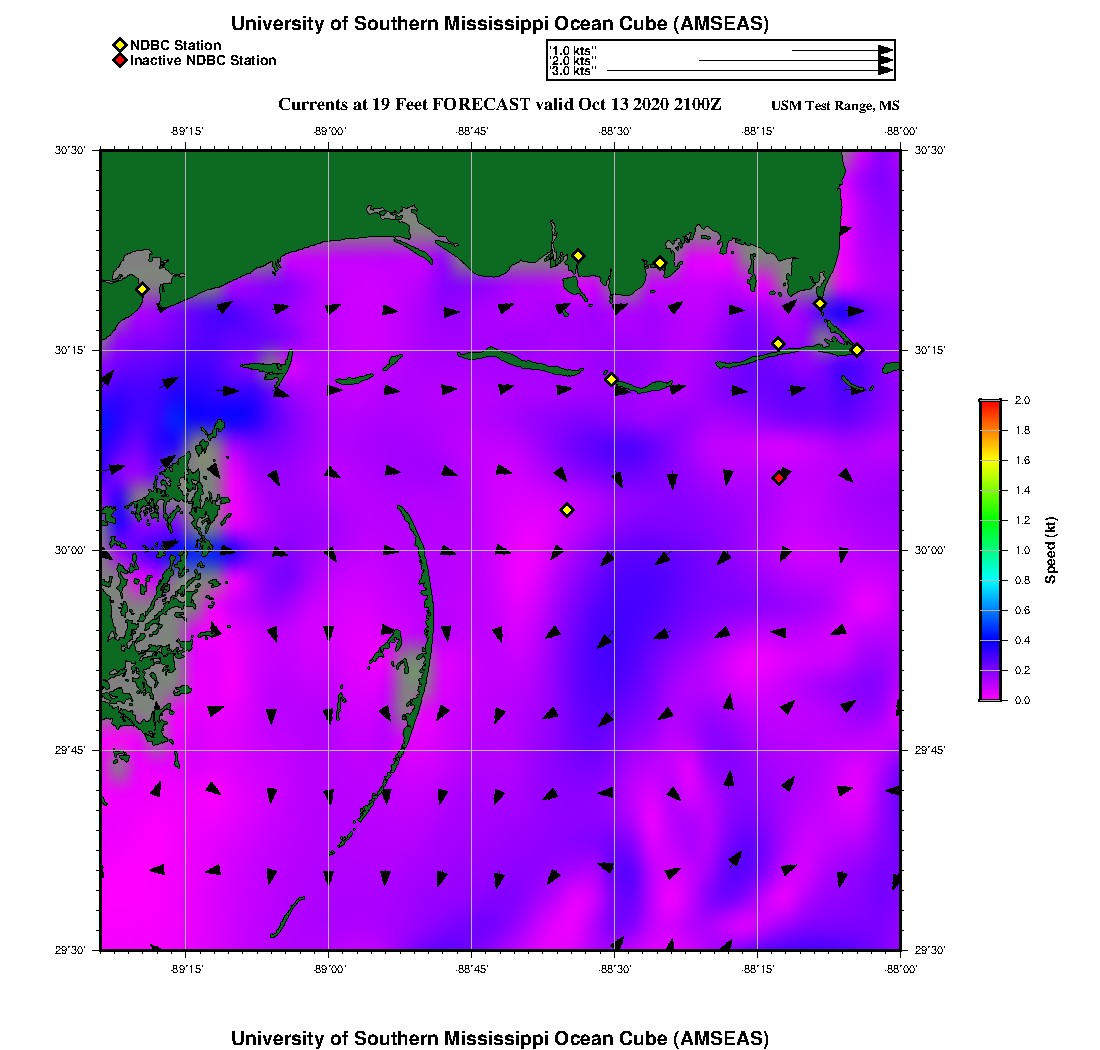Click the top University of Southern Mississippi title

[500, 24]
